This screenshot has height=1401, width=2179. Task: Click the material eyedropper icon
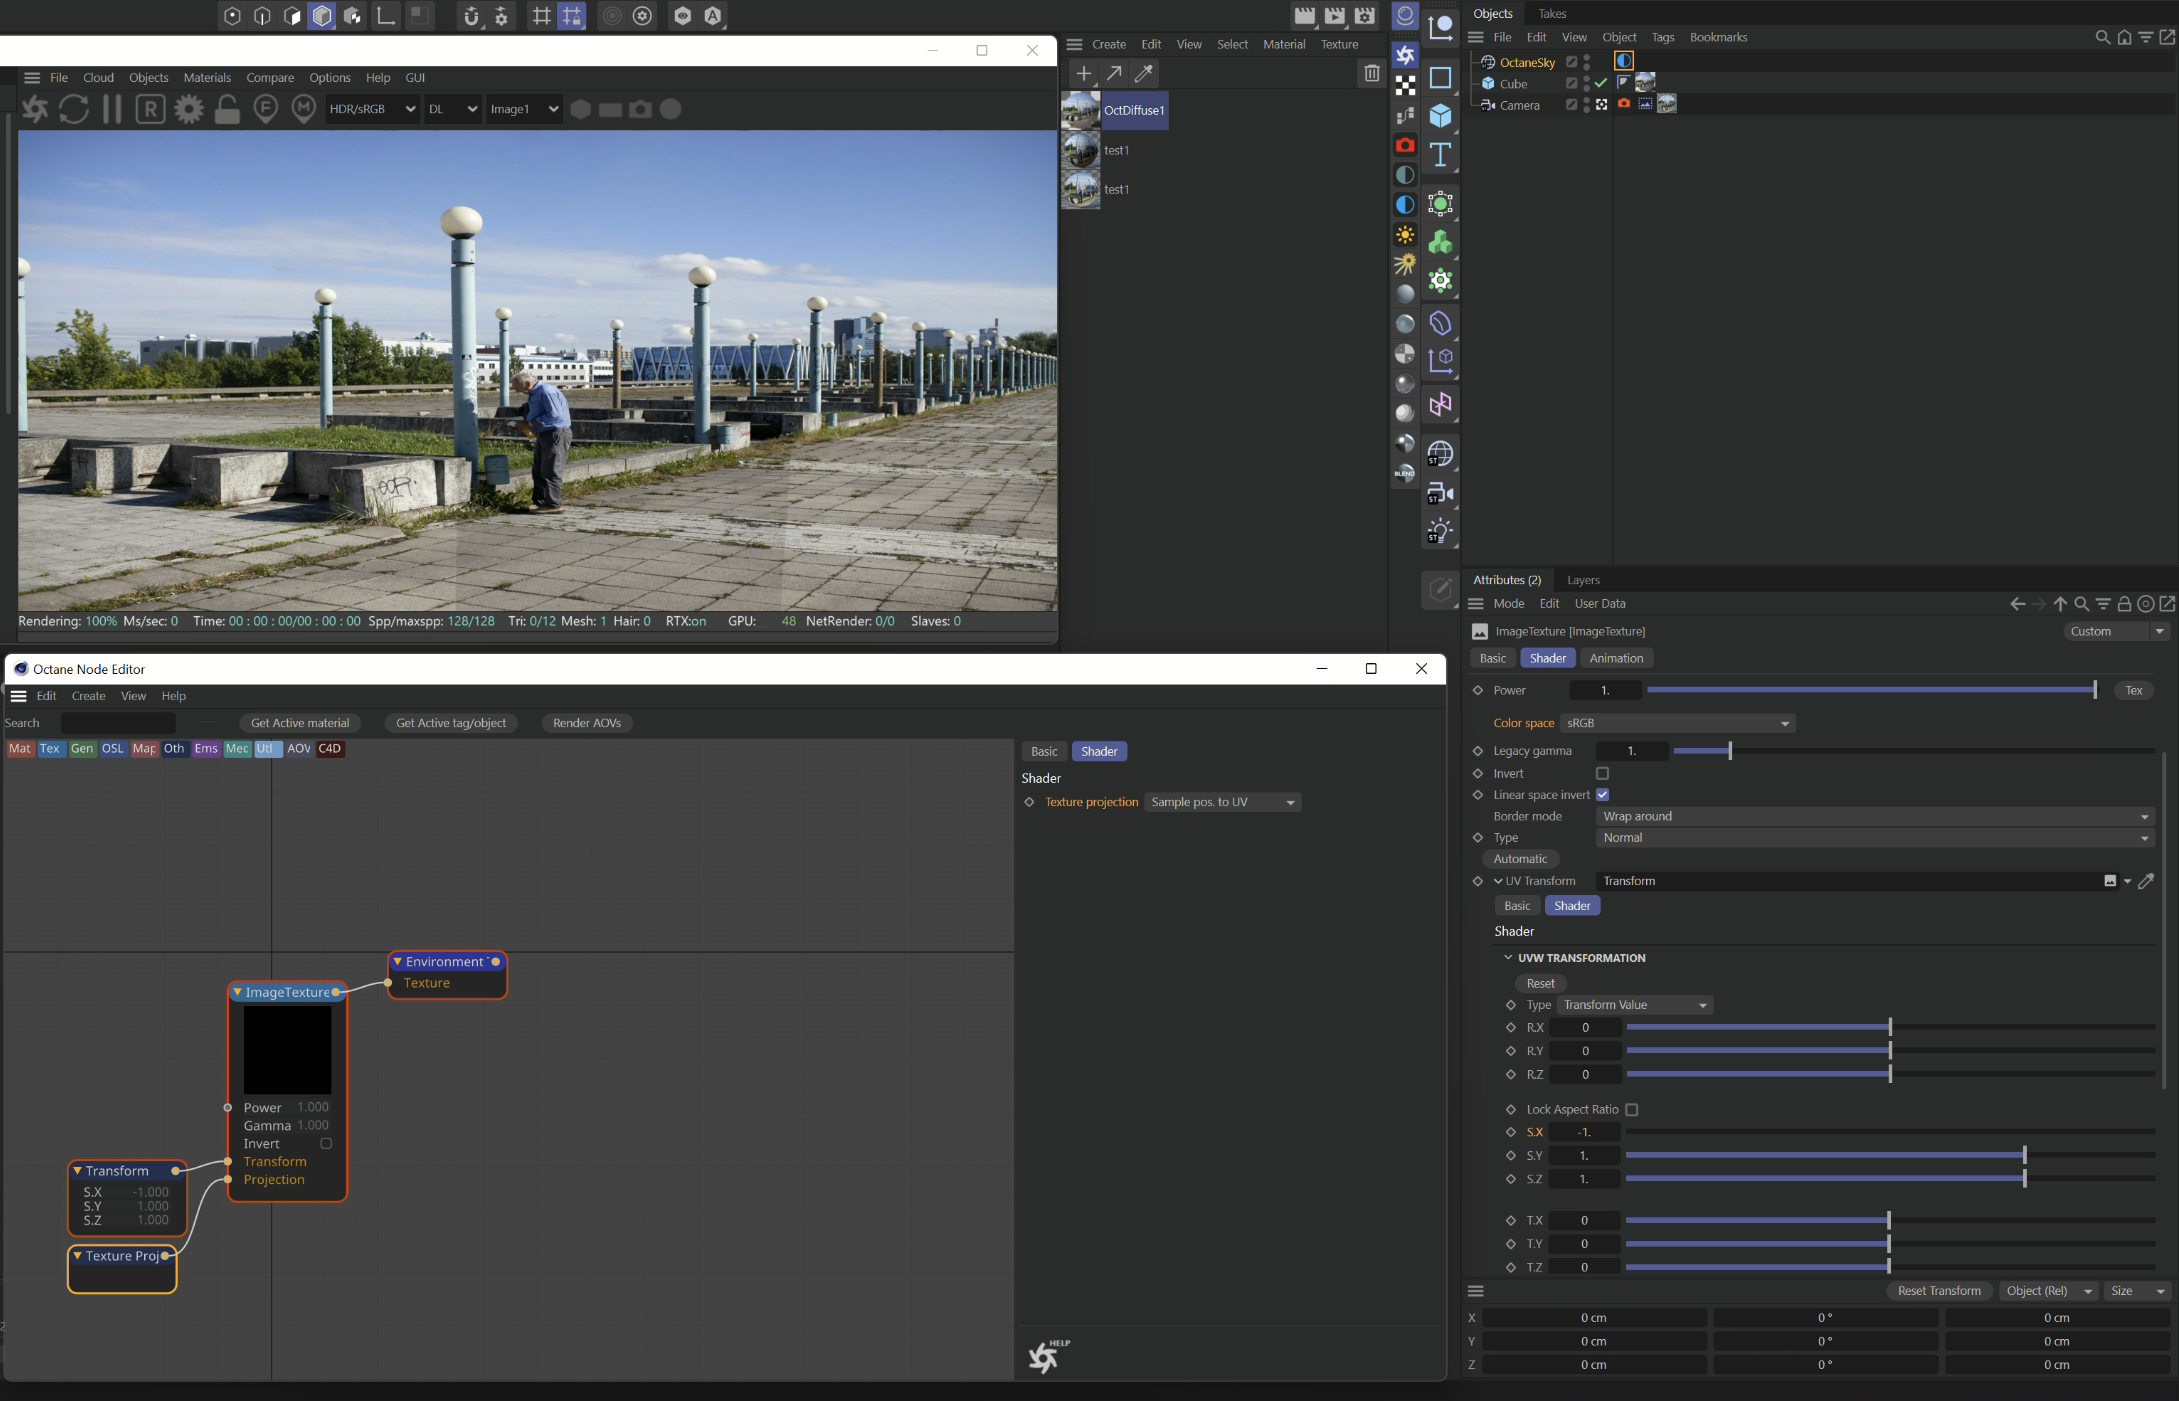[x=1144, y=73]
